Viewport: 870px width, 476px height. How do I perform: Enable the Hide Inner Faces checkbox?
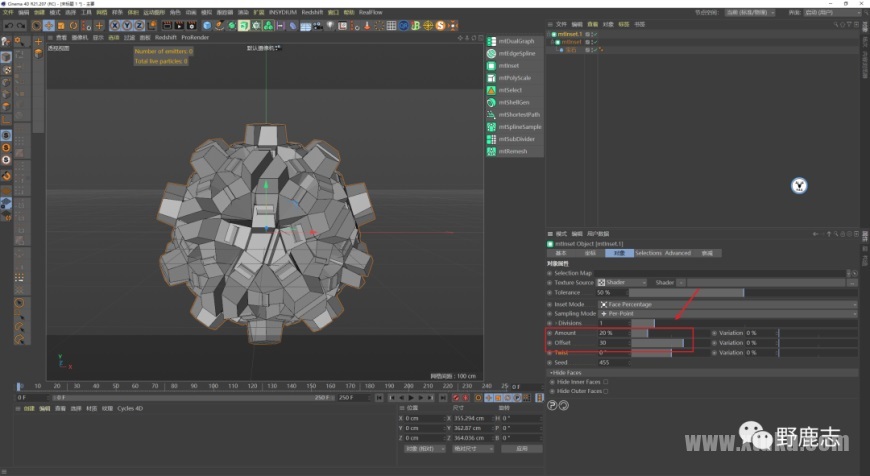point(605,382)
